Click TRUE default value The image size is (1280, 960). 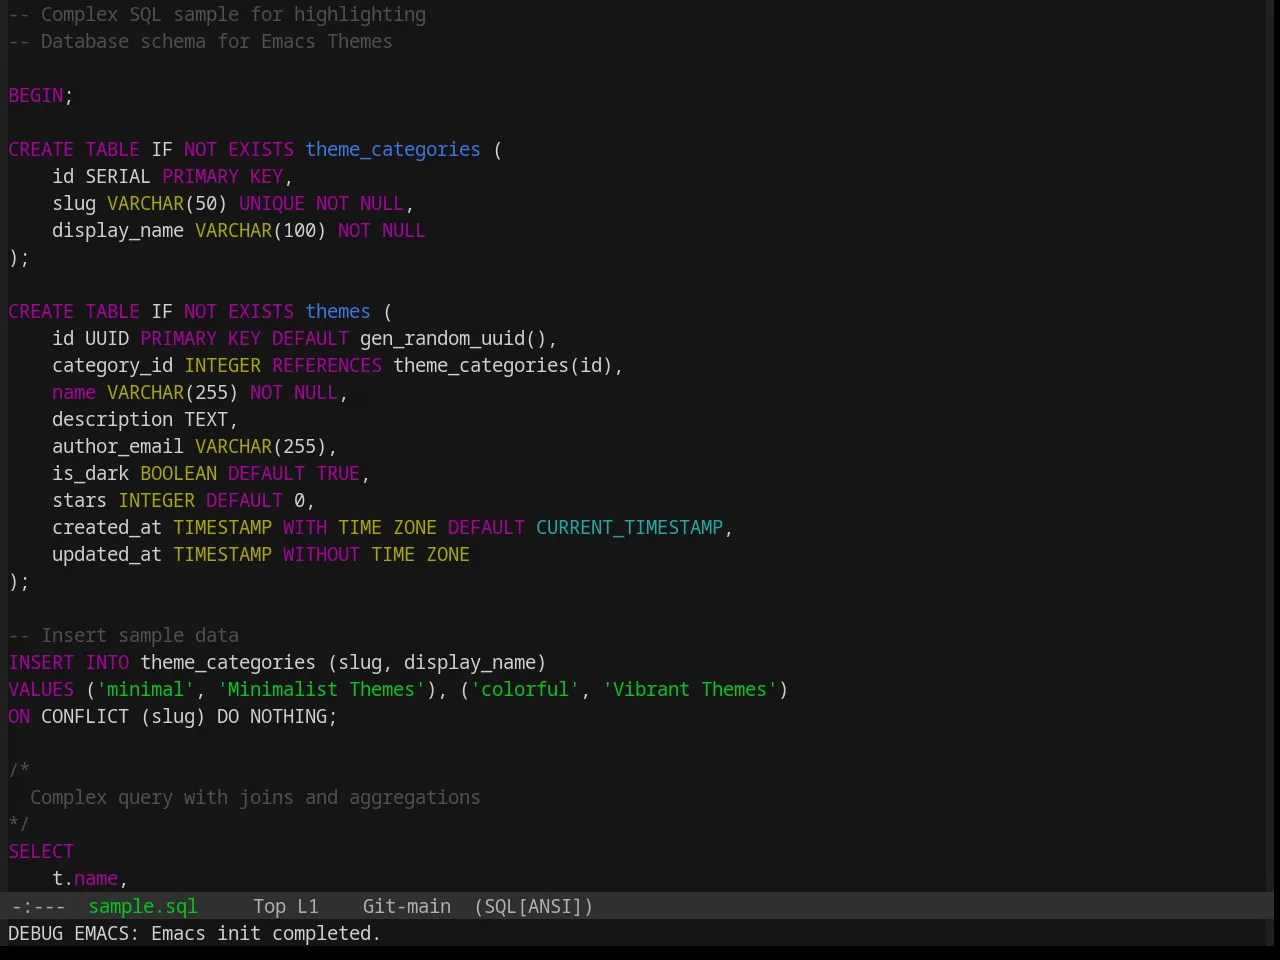pos(338,473)
